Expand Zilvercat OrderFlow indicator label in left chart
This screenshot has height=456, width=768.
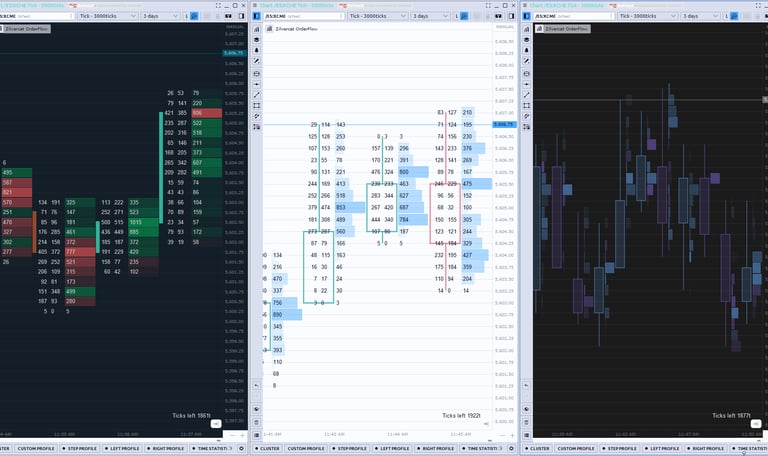pyautogui.click(x=25, y=29)
